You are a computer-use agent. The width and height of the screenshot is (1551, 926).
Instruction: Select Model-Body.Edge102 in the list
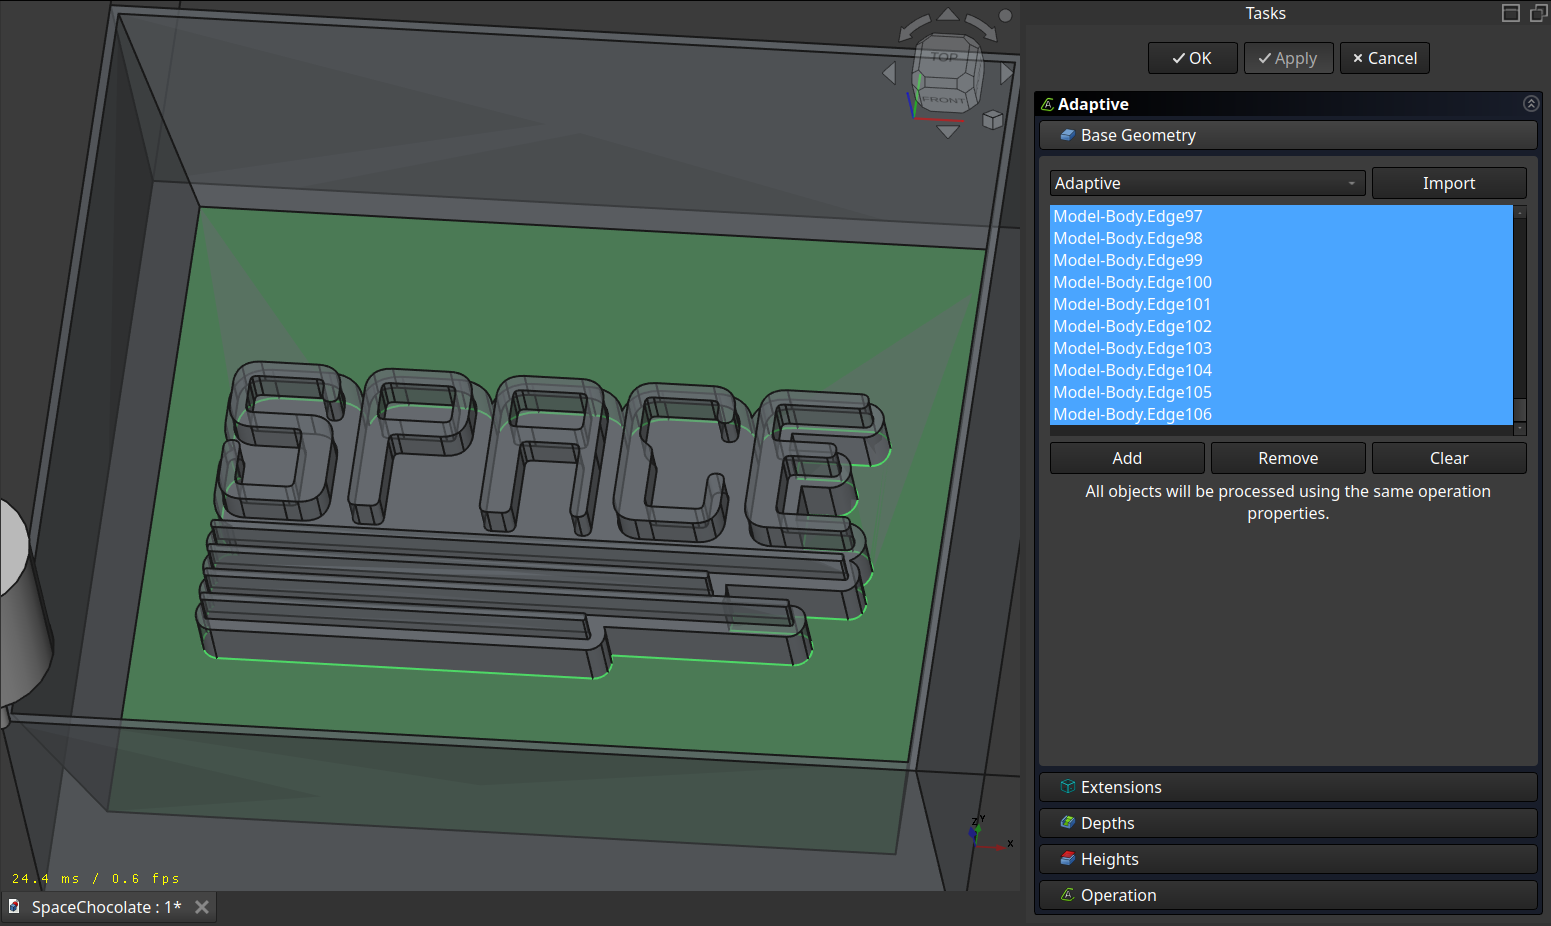[x=1281, y=326]
